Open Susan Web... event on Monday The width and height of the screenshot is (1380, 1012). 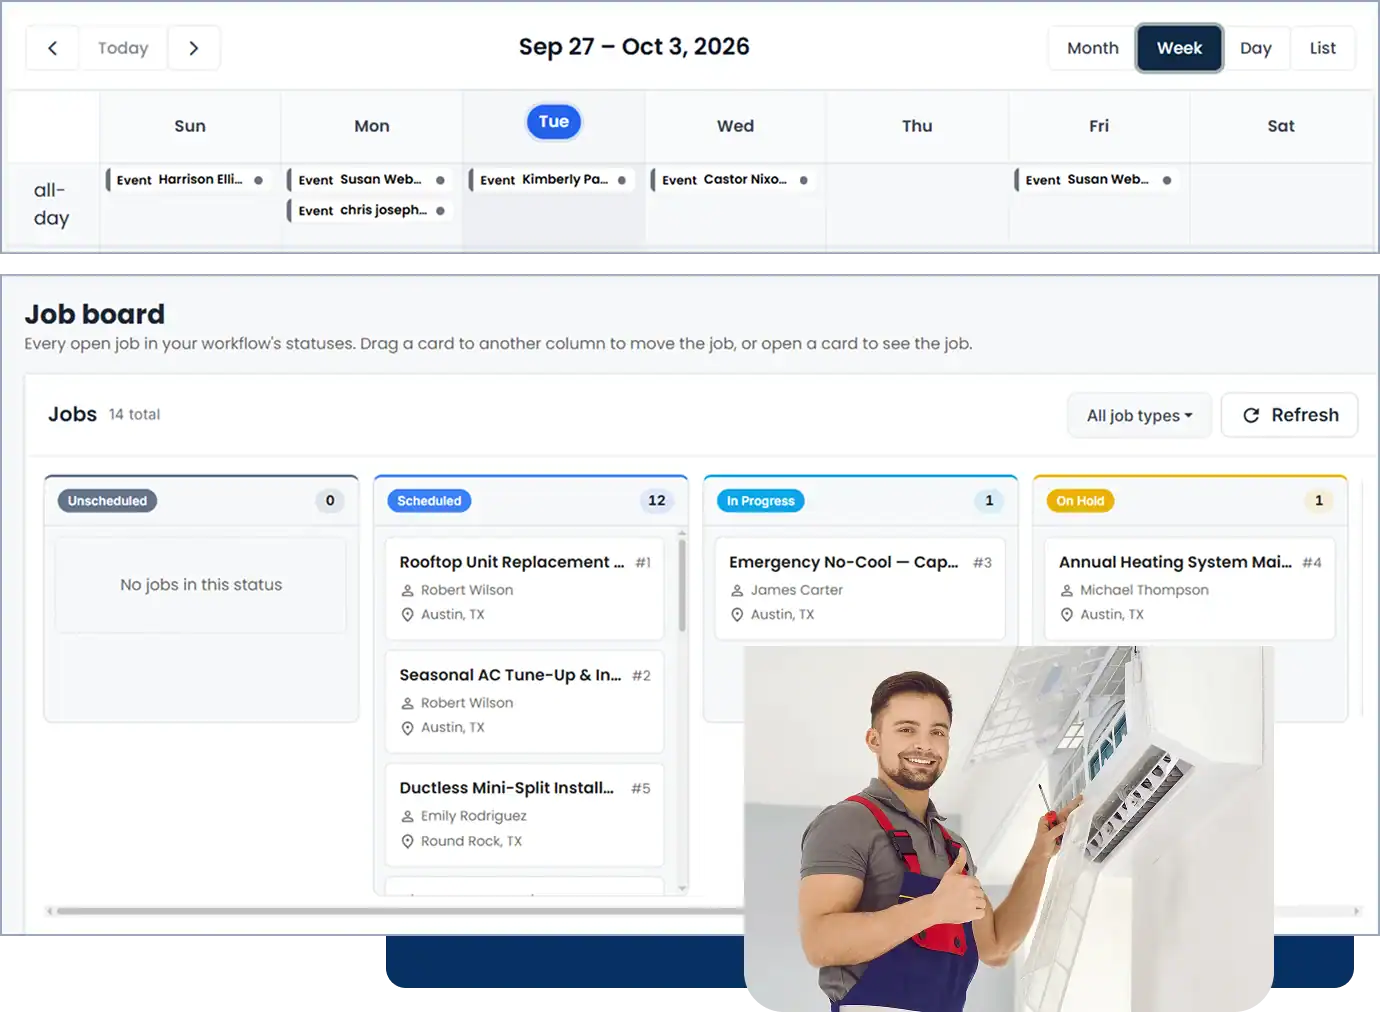coord(370,180)
